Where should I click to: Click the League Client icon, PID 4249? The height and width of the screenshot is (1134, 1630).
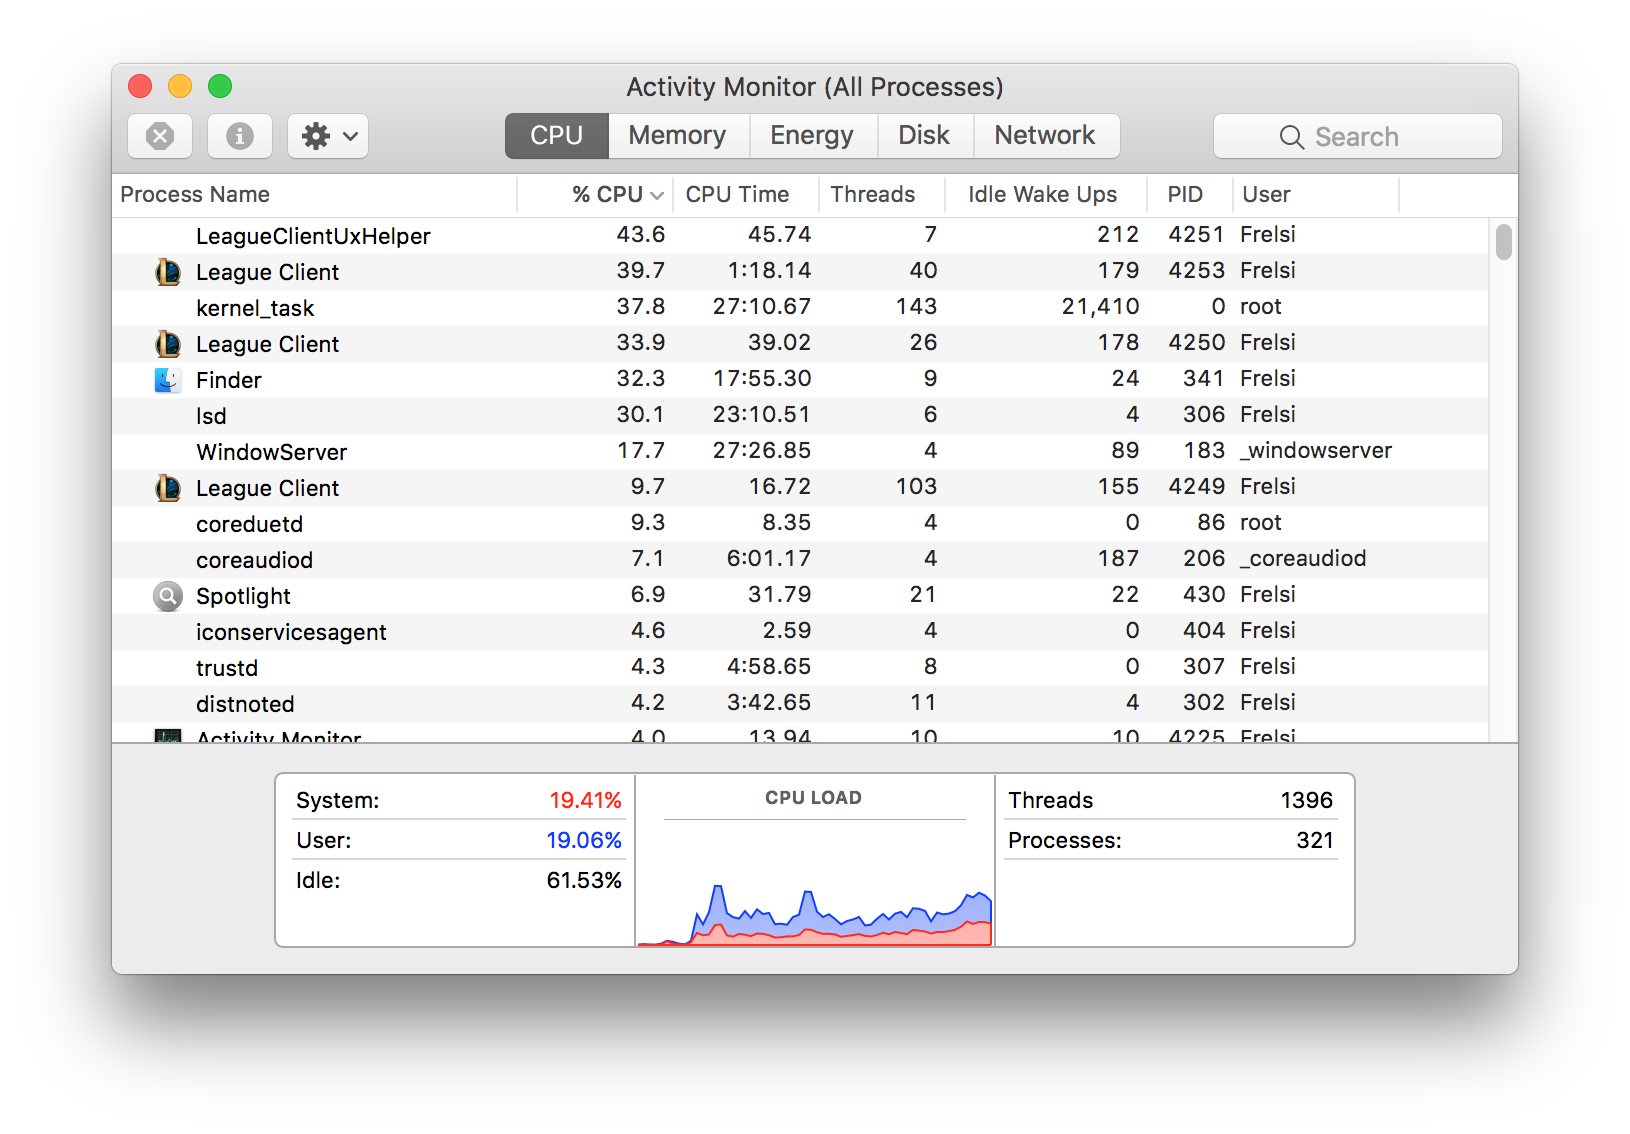pyautogui.click(x=168, y=488)
